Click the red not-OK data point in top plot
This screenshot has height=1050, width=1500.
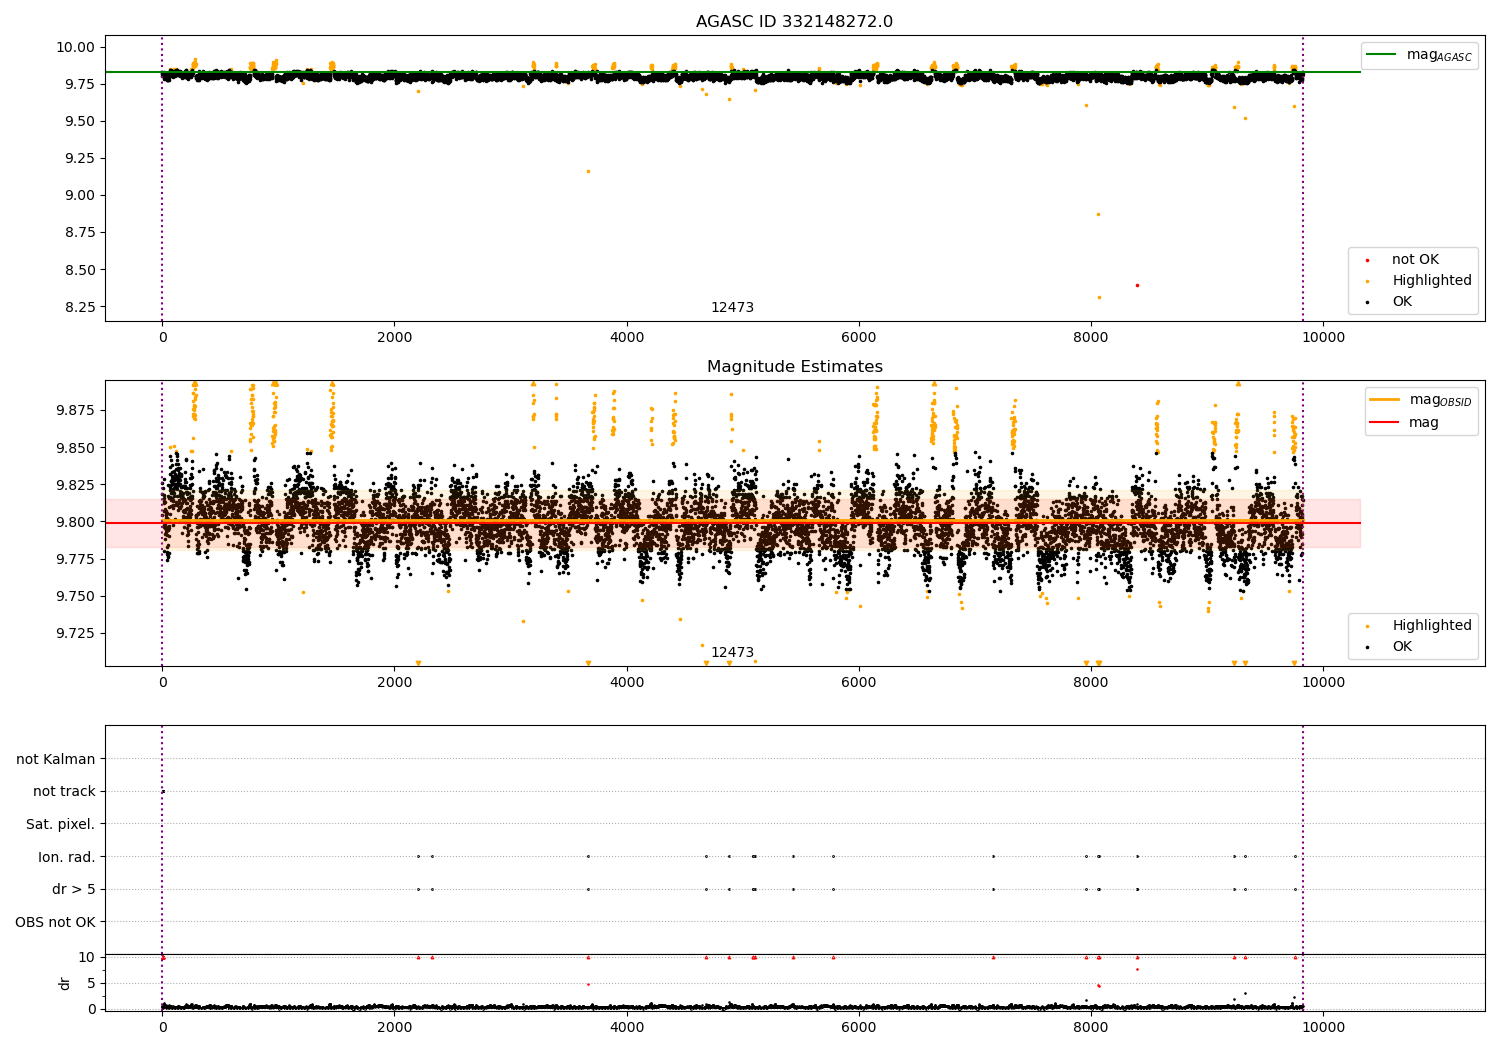1137,285
